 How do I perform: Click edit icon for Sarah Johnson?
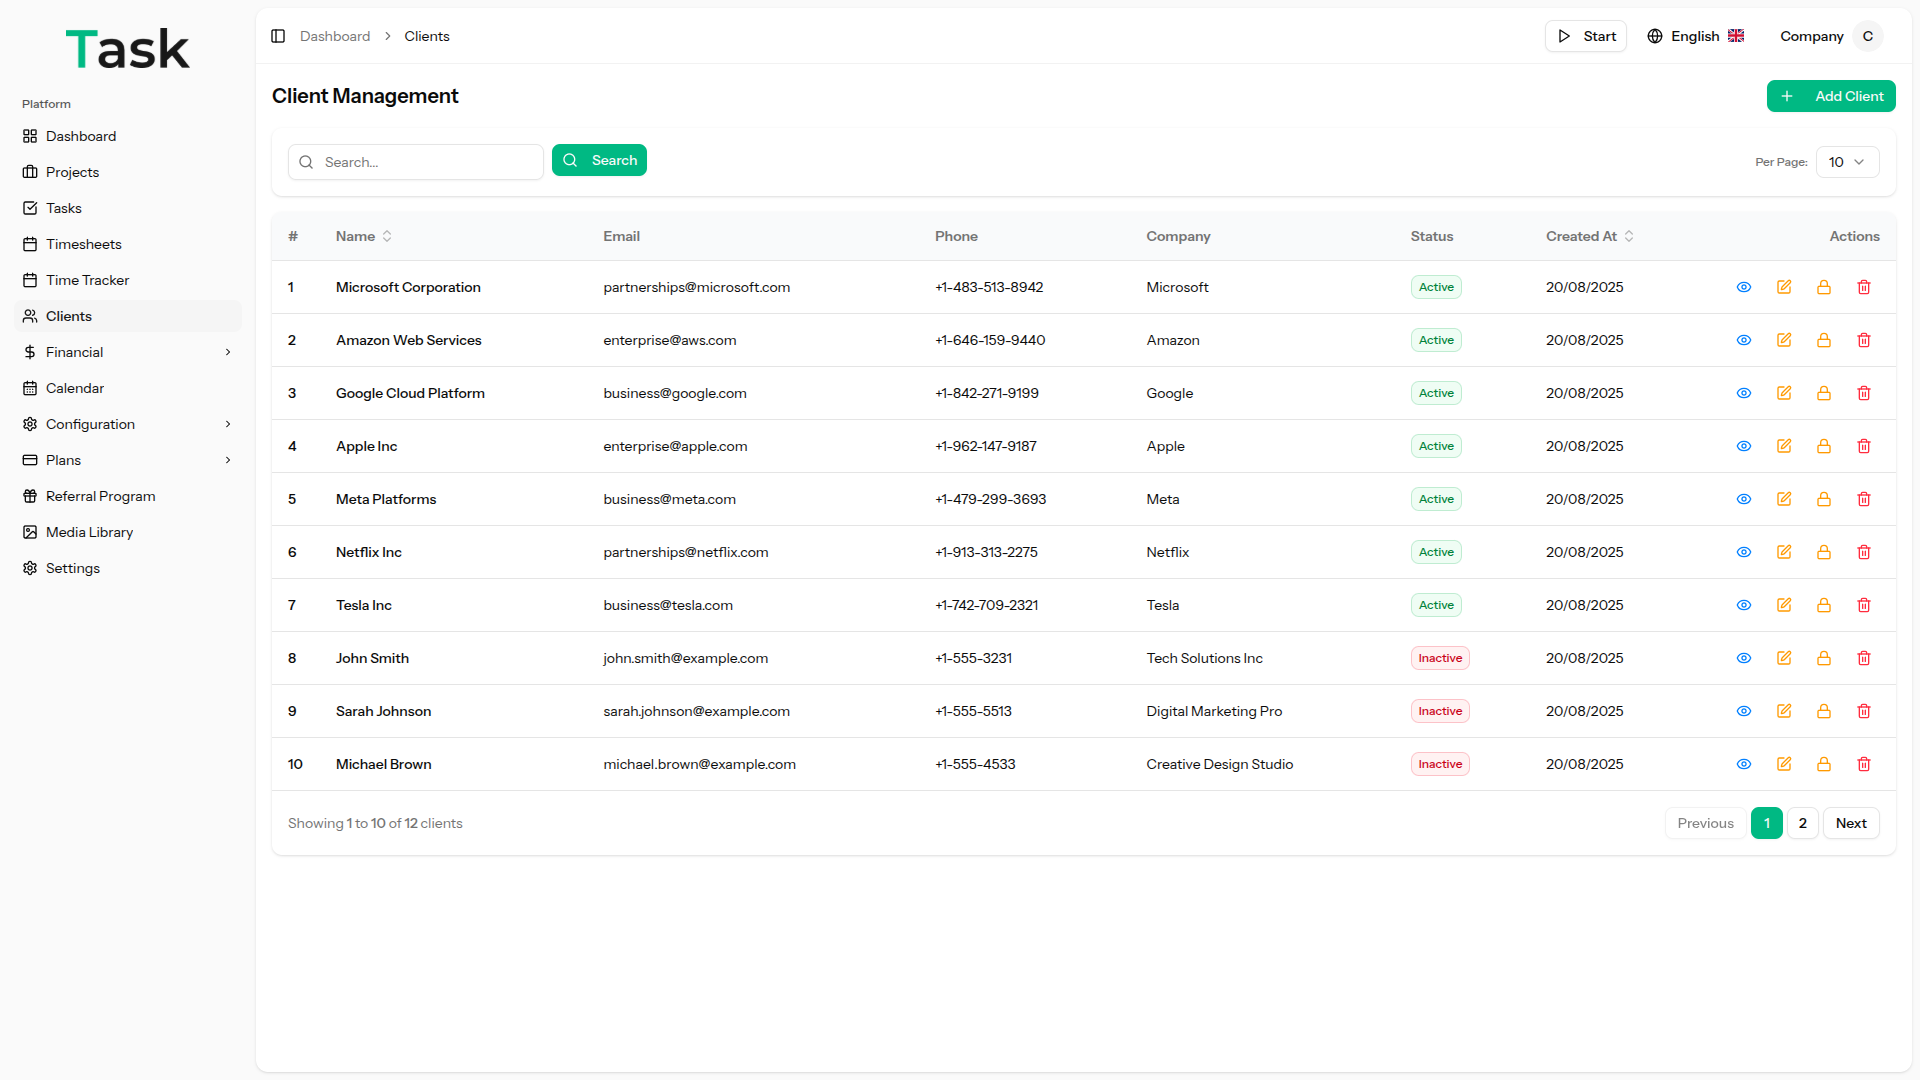pos(1784,711)
